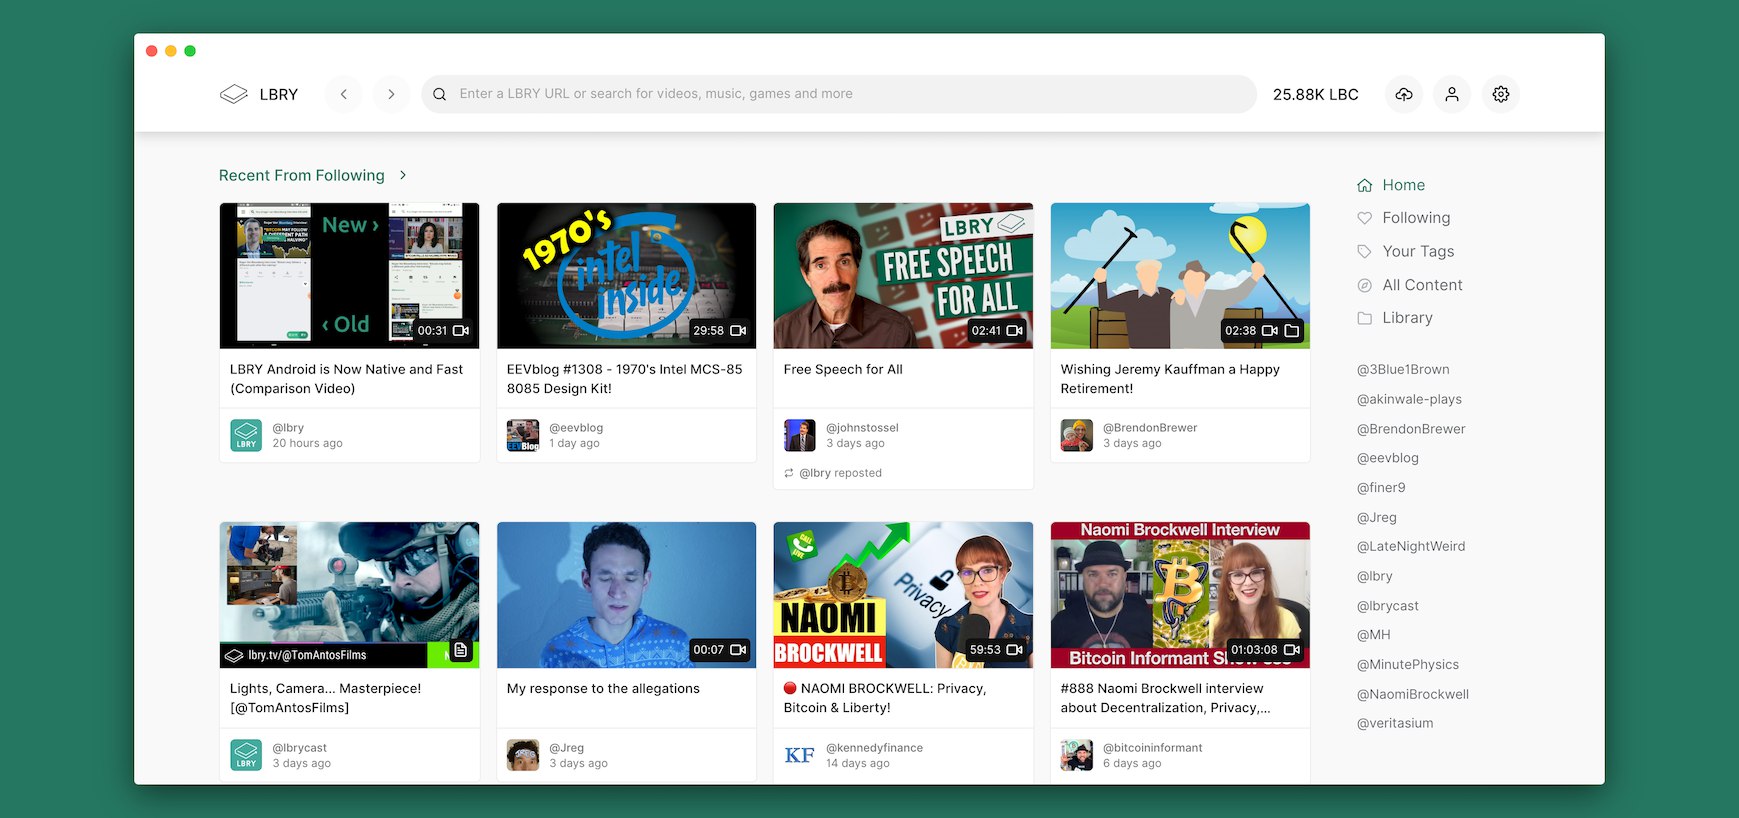Click the tag icon next to Your Tags

coord(1365,252)
